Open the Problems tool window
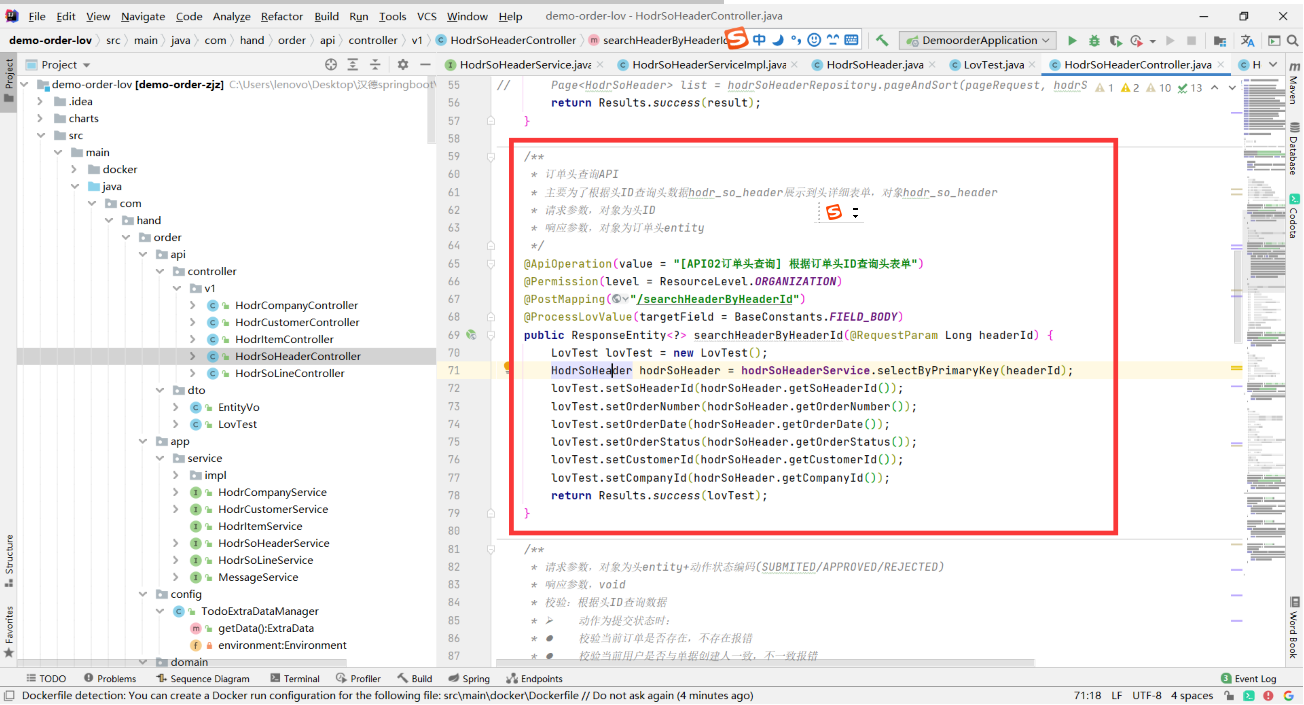Screen dimensions: 1304x705 pyautogui.click(x=110, y=678)
